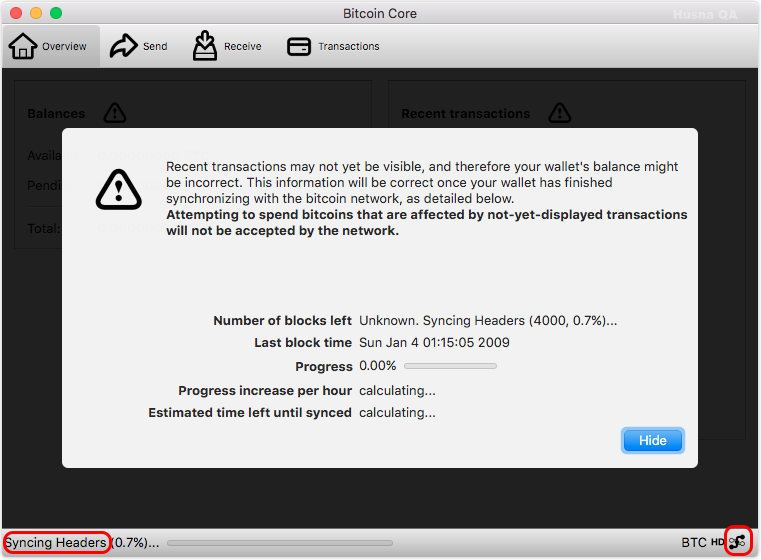The image size is (761, 560).
Task: Click warning icon next to Balances
Action: 115,113
